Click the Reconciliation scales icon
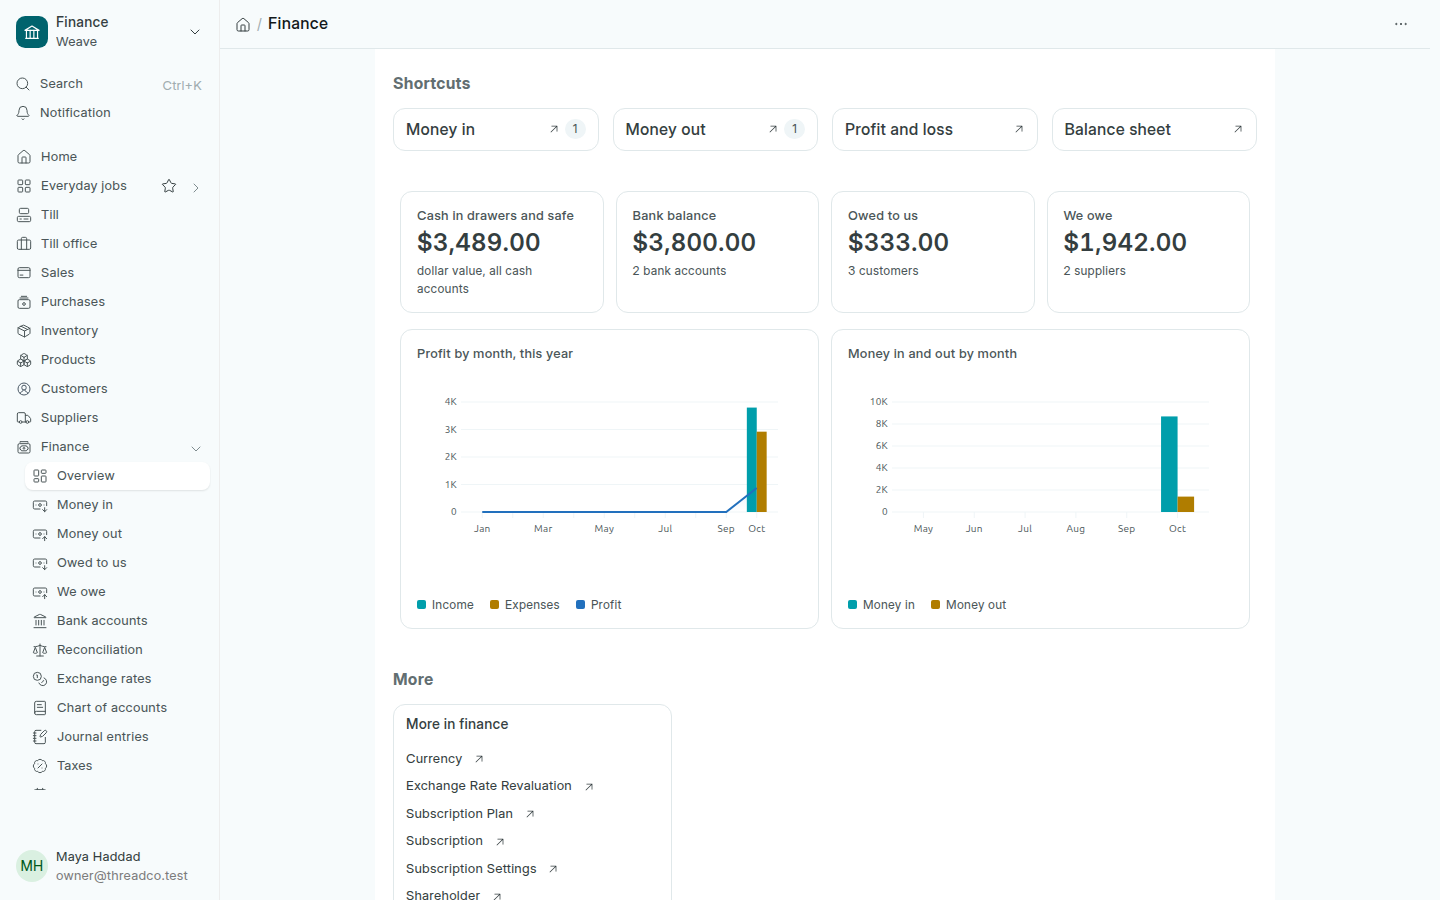Screen dimensions: 1440x900 click(40, 650)
